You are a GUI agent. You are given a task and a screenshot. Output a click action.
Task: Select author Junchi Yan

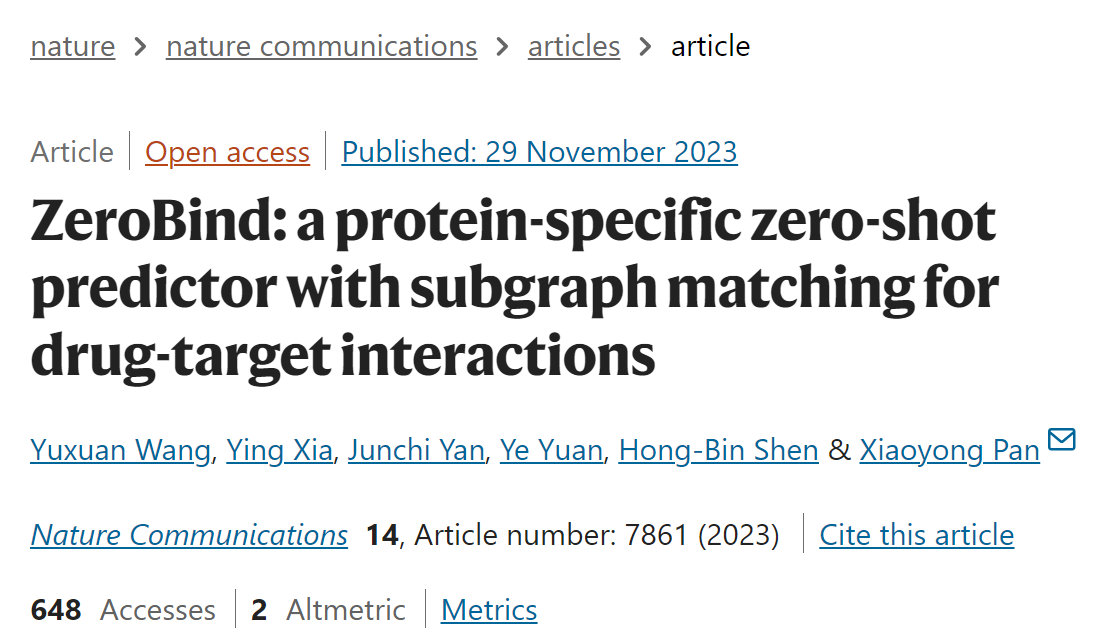(416, 450)
